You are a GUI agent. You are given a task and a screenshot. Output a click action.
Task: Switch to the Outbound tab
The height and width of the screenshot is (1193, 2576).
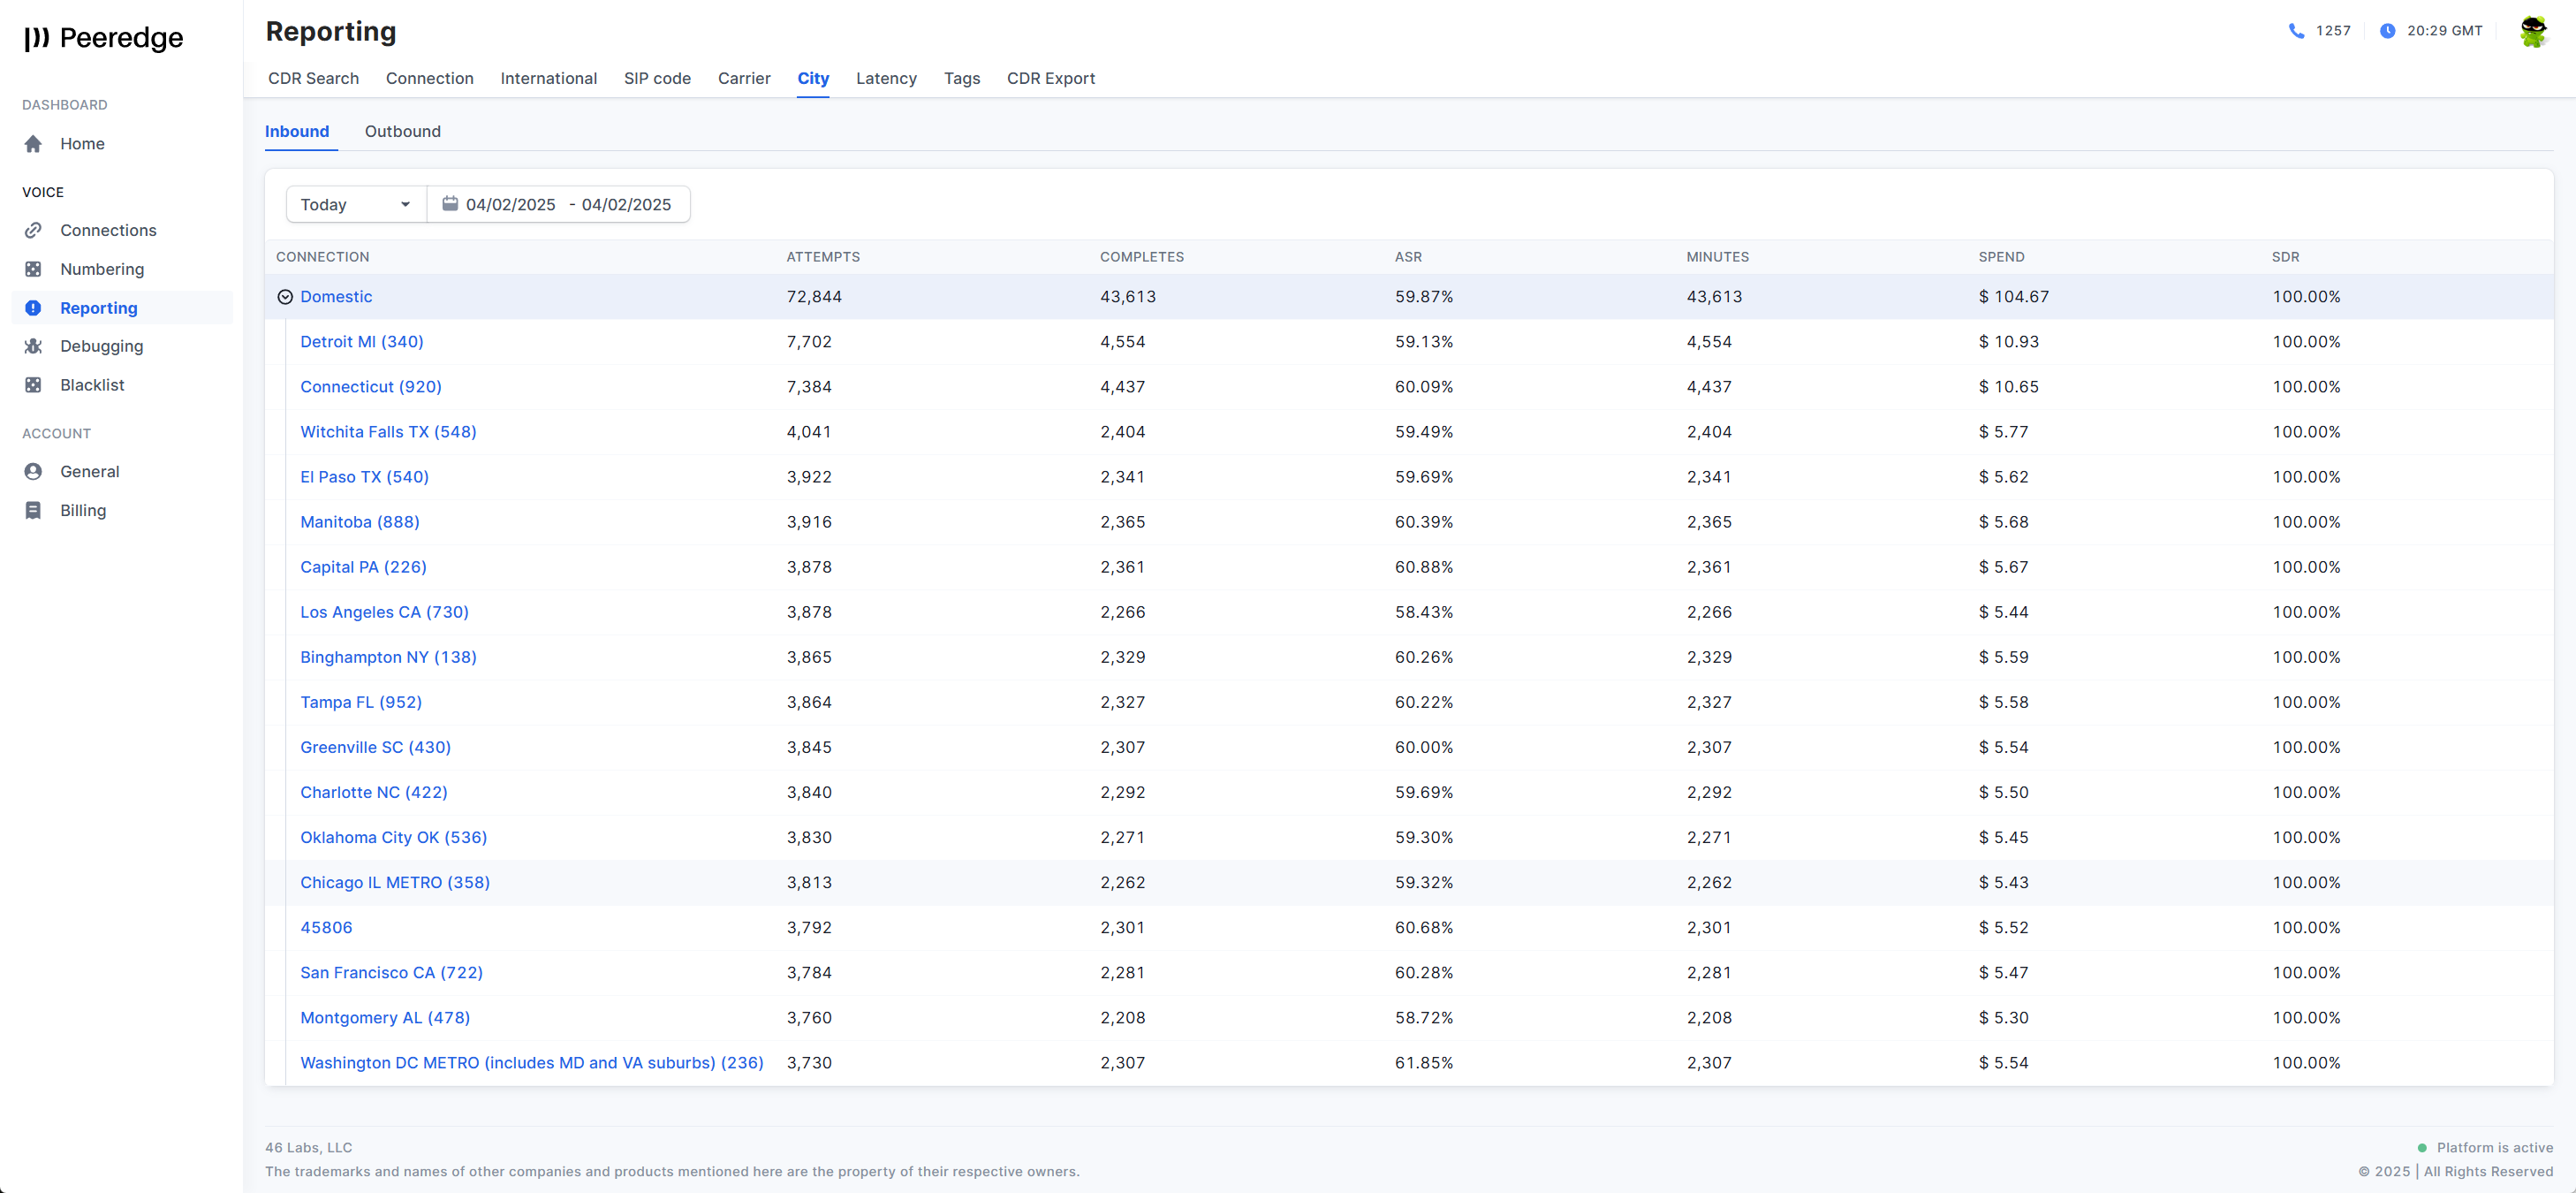[x=402, y=131]
